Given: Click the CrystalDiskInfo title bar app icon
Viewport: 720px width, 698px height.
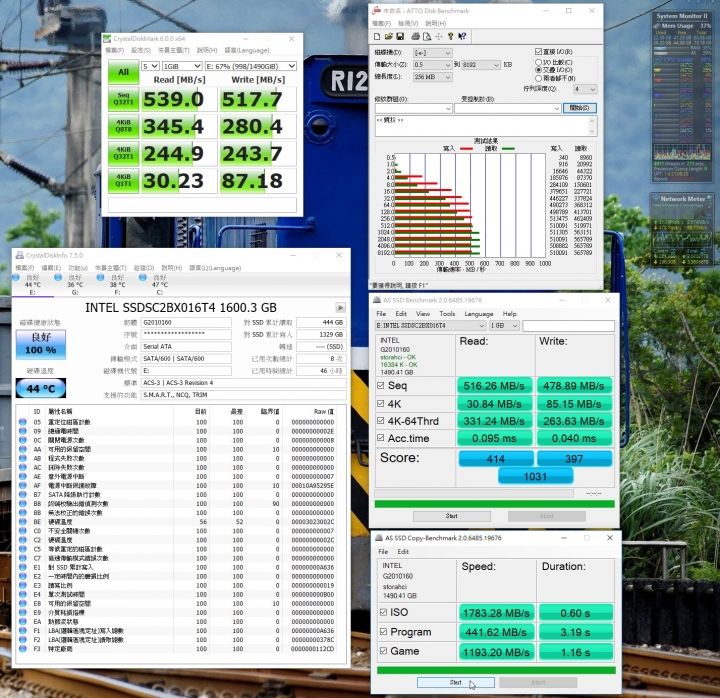Looking at the screenshot, I should click(x=19, y=255).
